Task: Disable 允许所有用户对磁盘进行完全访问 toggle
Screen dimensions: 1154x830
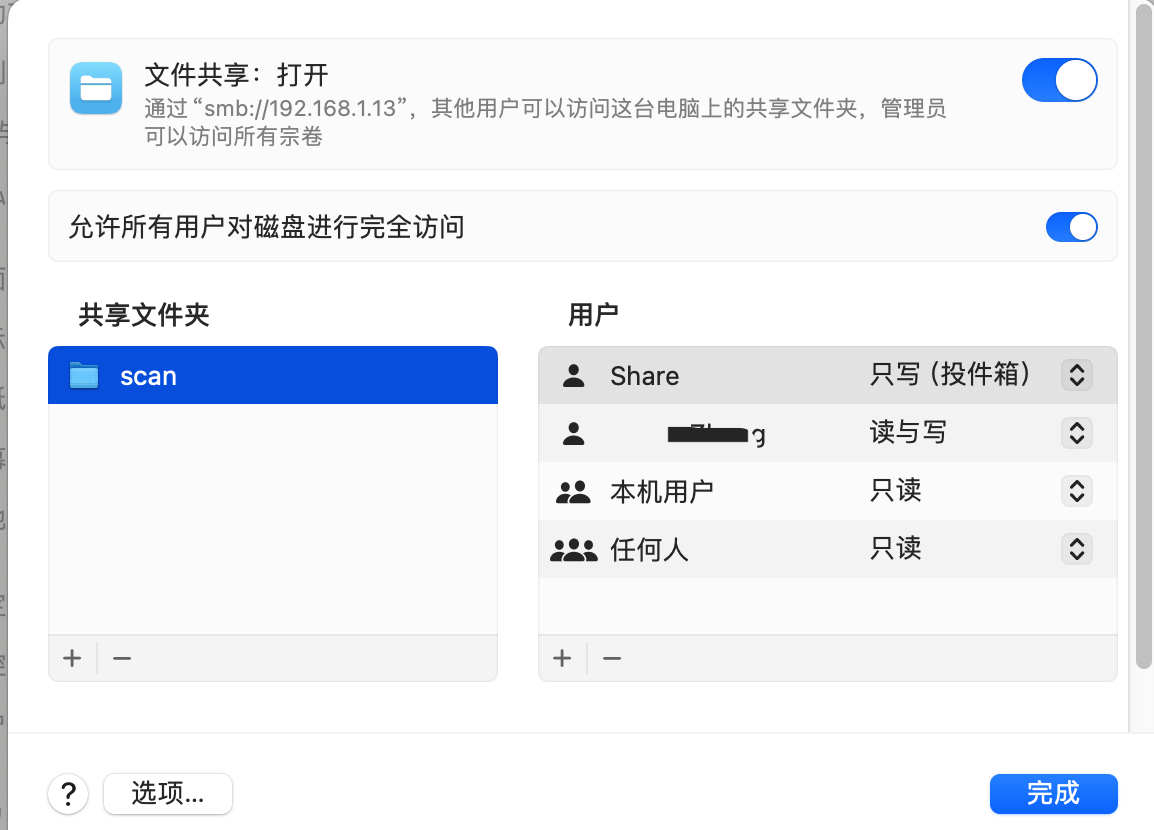Action: (1071, 227)
